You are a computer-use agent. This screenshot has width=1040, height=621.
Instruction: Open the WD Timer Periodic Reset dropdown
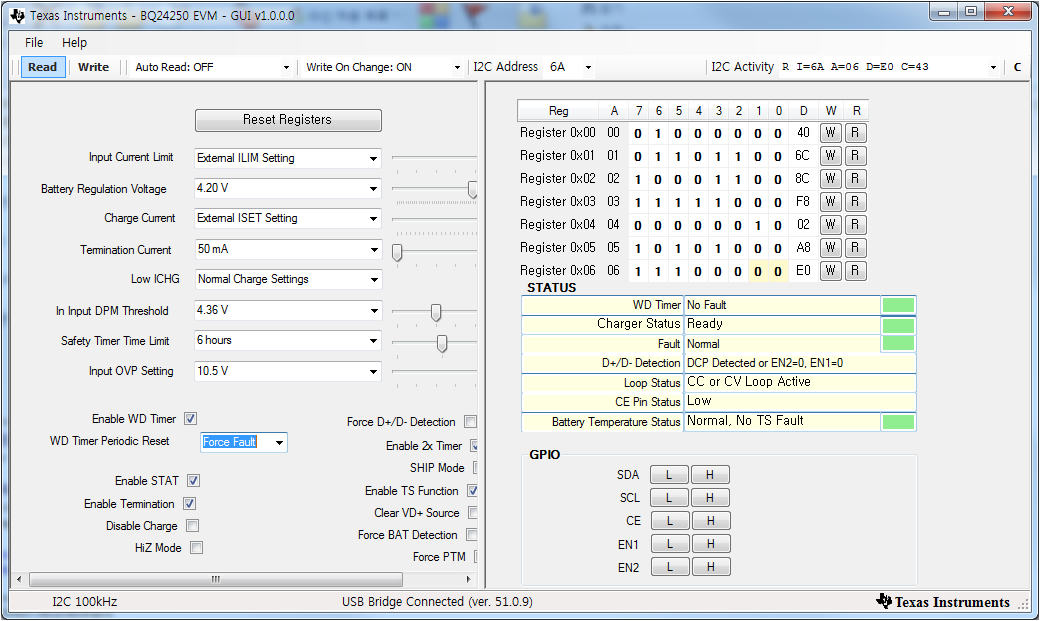coord(279,443)
